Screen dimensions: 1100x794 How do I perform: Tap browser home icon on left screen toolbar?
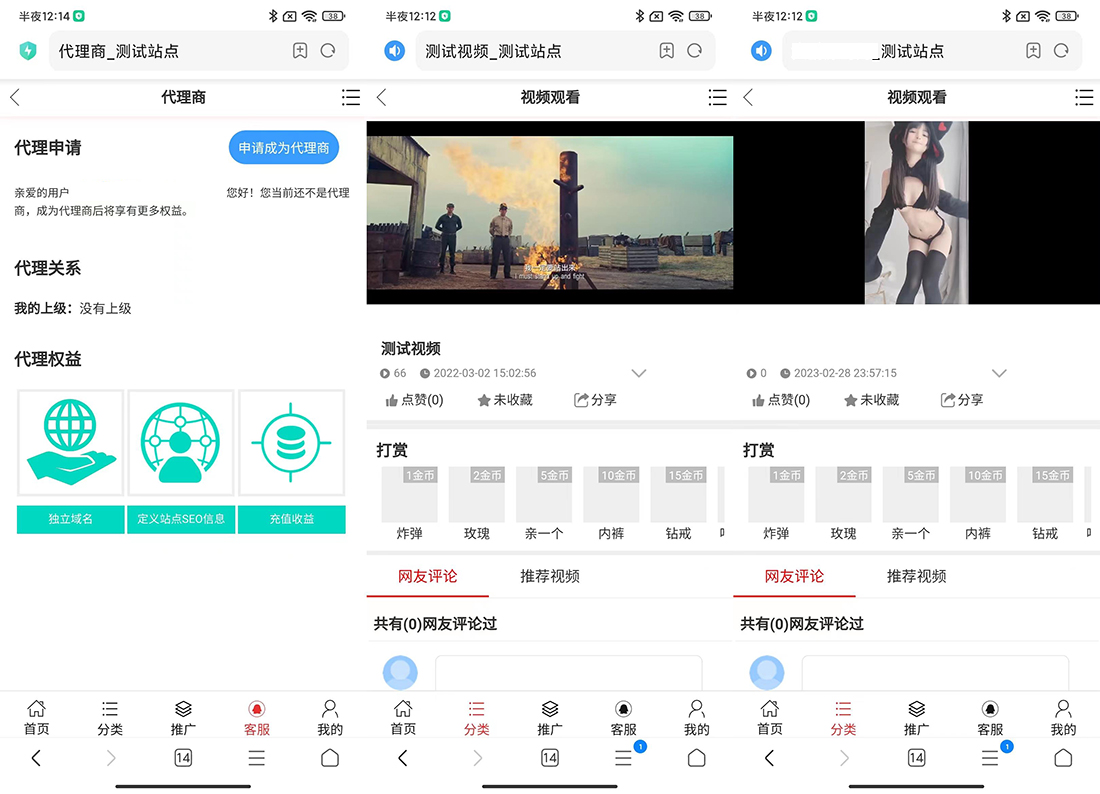pyautogui.click(x=330, y=758)
